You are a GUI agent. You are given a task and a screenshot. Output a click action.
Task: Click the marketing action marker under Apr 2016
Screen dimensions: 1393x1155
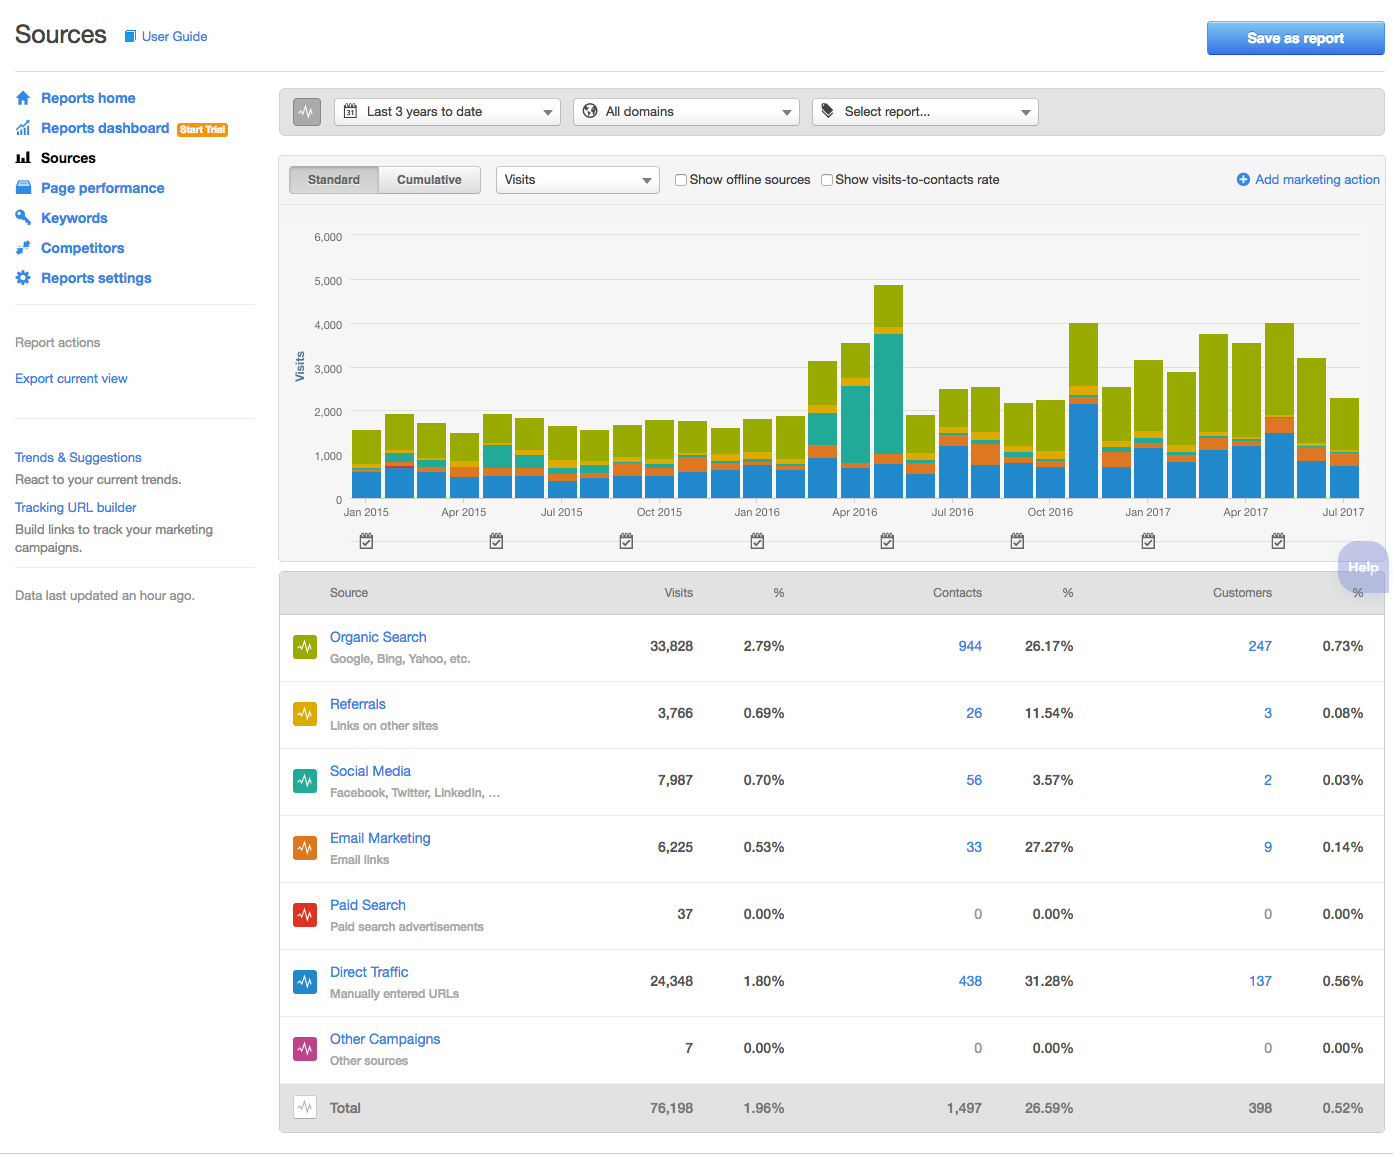click(887, 541)
